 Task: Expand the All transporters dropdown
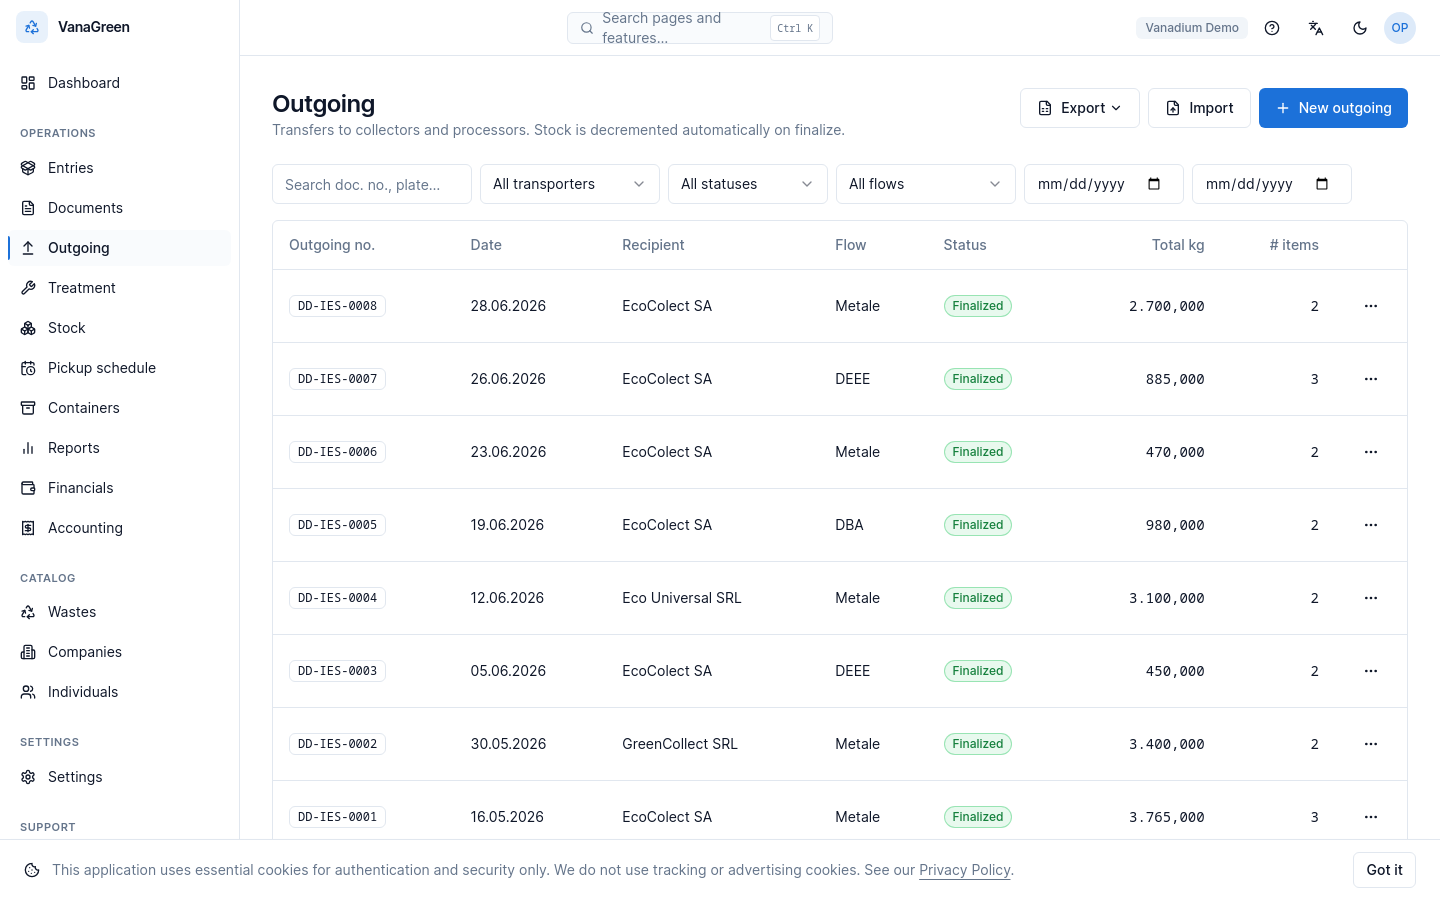click(570, 184)
